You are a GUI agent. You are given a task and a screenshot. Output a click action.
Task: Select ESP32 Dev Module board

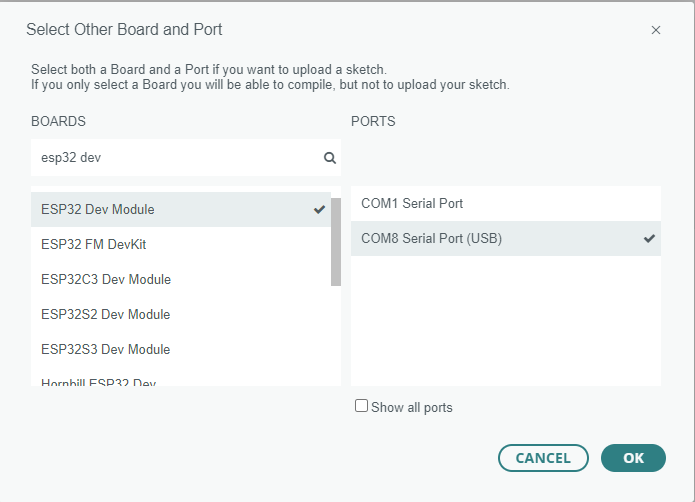pos(98,209)
